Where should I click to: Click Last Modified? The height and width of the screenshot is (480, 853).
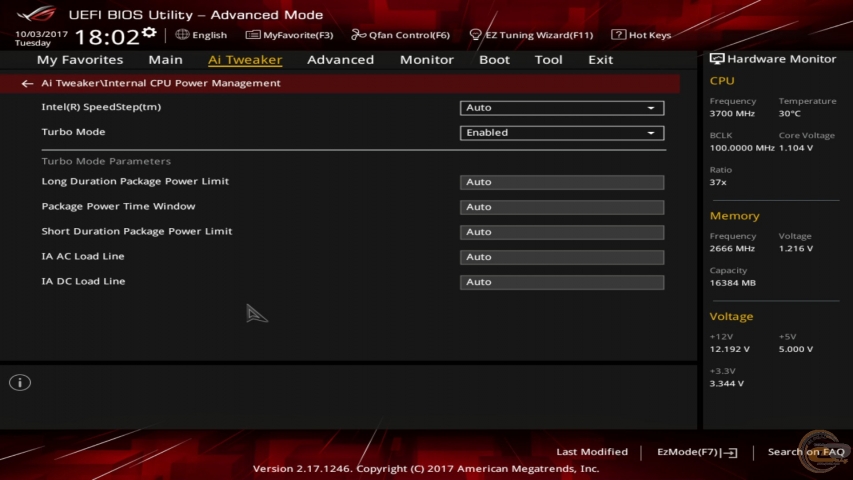coord(592,452)
